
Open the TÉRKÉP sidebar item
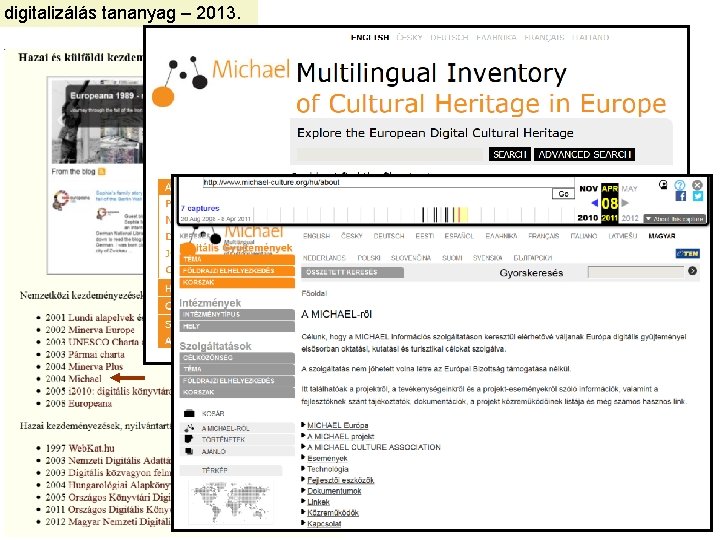231,471
